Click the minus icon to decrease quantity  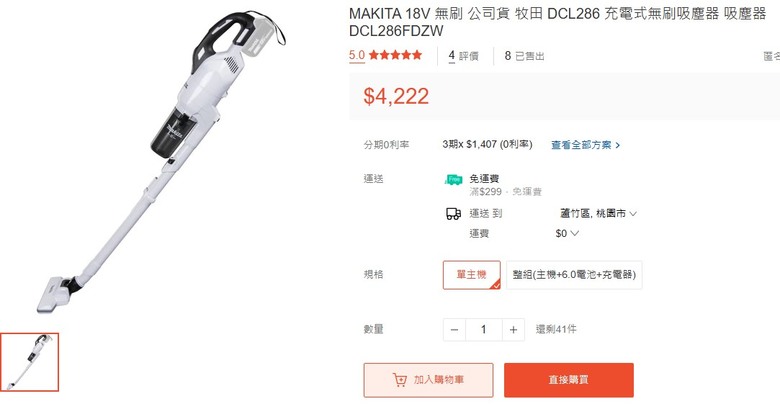[454, 329]
